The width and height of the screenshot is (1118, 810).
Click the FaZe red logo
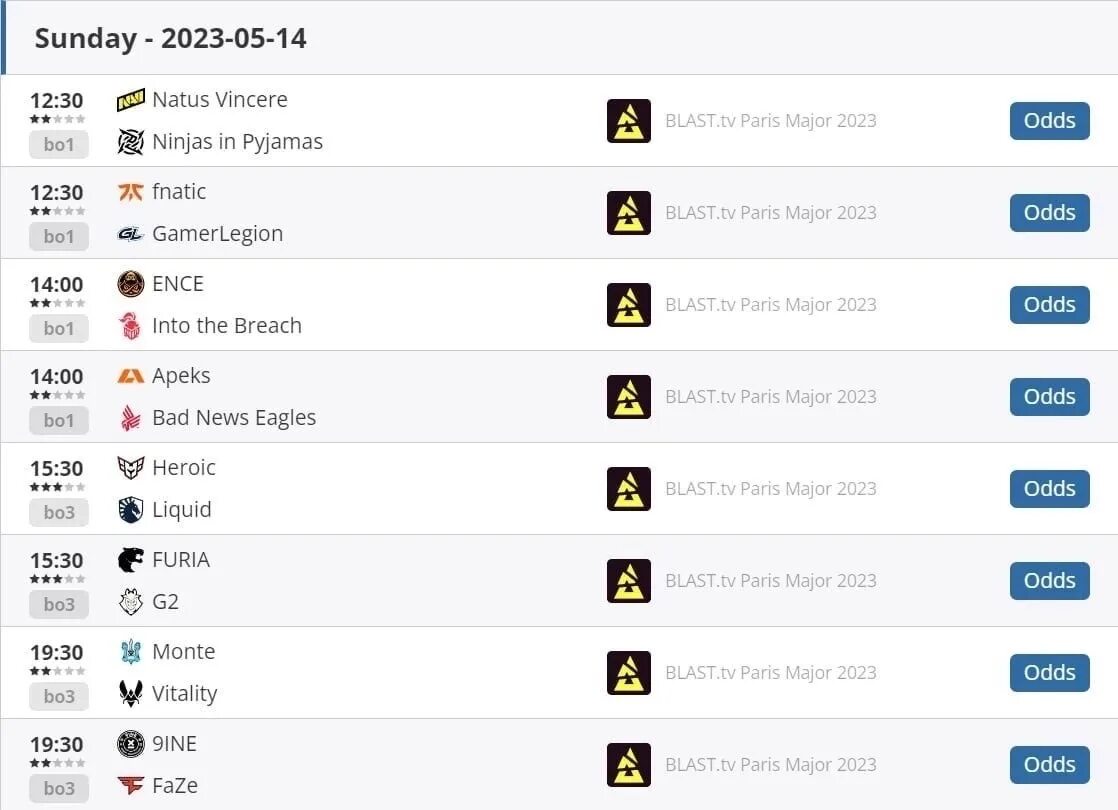pyautogui.click(x=130, y=786)
